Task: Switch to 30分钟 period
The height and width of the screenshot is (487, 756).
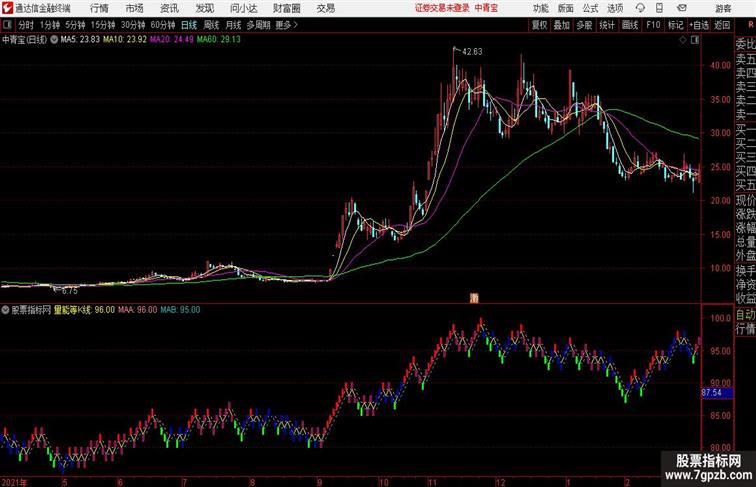Action: pyautogui.click(x=133, y=25)
